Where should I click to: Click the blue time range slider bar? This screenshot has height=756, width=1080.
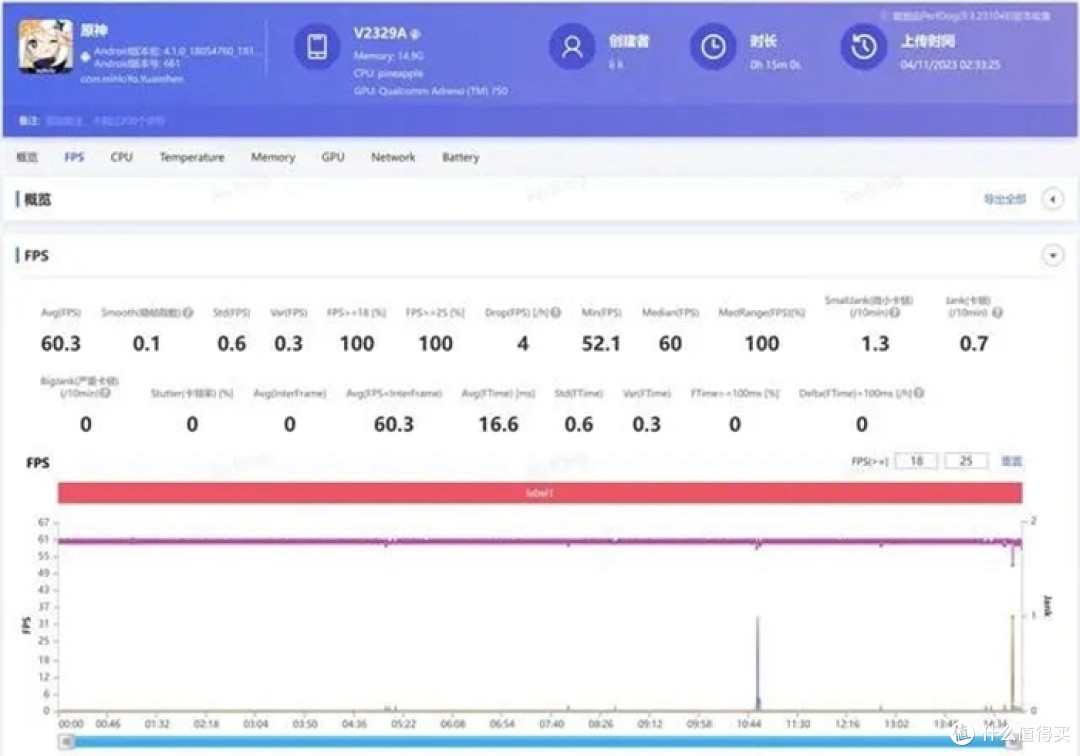tap(540, 742)
